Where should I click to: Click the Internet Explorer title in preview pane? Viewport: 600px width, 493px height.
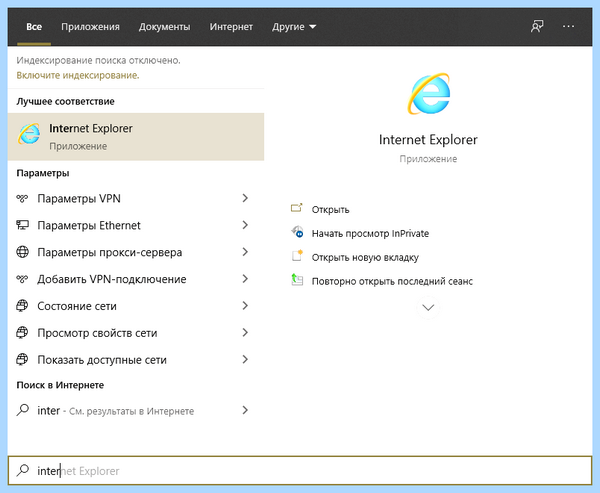pyautogui.click(x=428, y=140)
